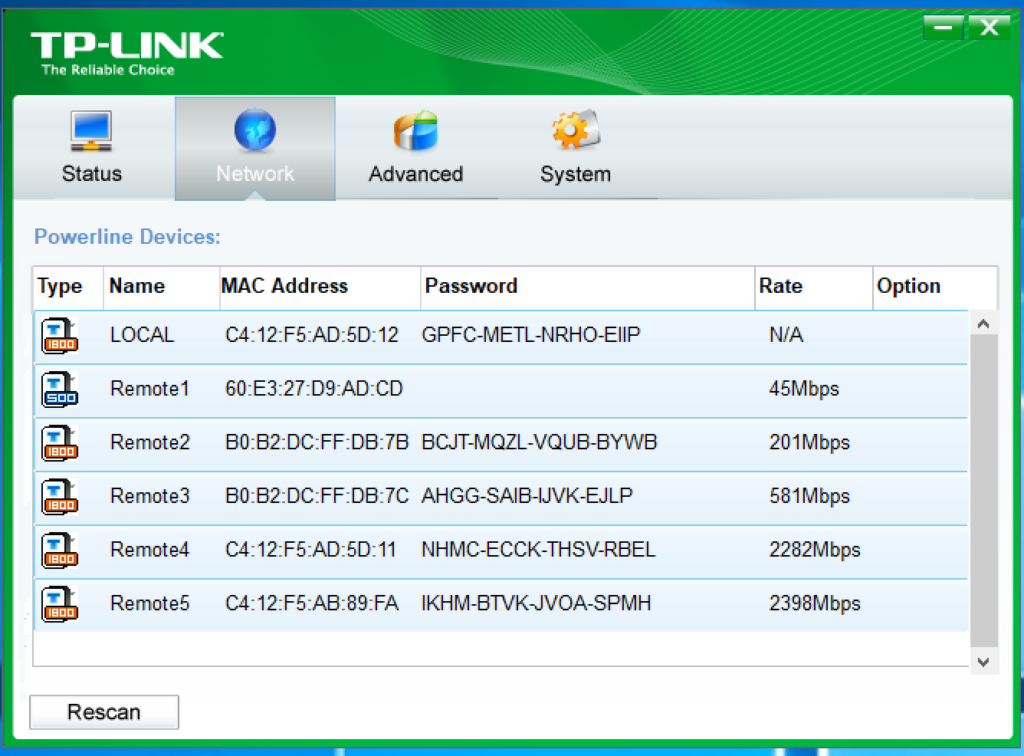1024x756 pixels.
Task: Select the Remote5 row by its name
Action: click(150, 604)
